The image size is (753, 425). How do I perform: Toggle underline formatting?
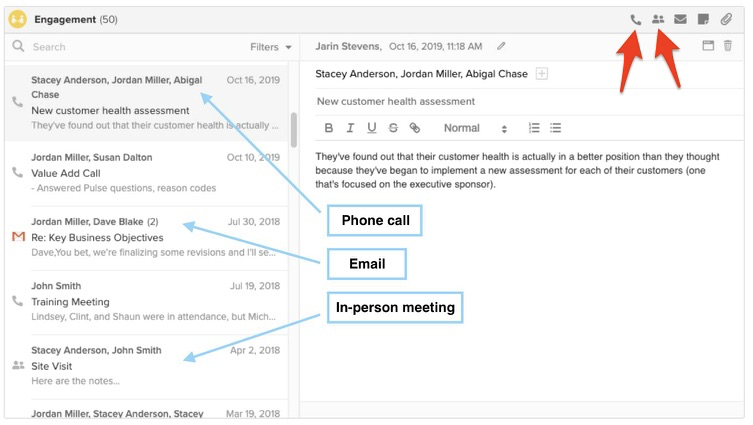pyautogui.click(x=371, y=128)
